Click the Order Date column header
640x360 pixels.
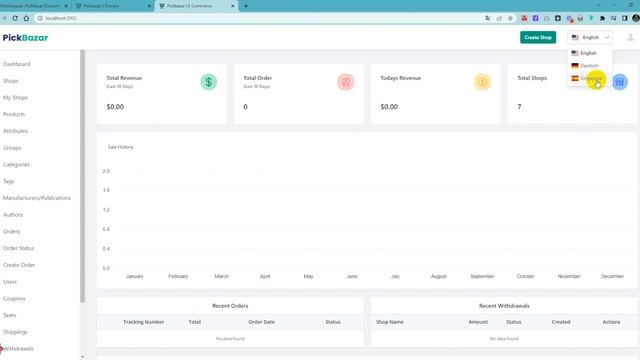point(261,322)
